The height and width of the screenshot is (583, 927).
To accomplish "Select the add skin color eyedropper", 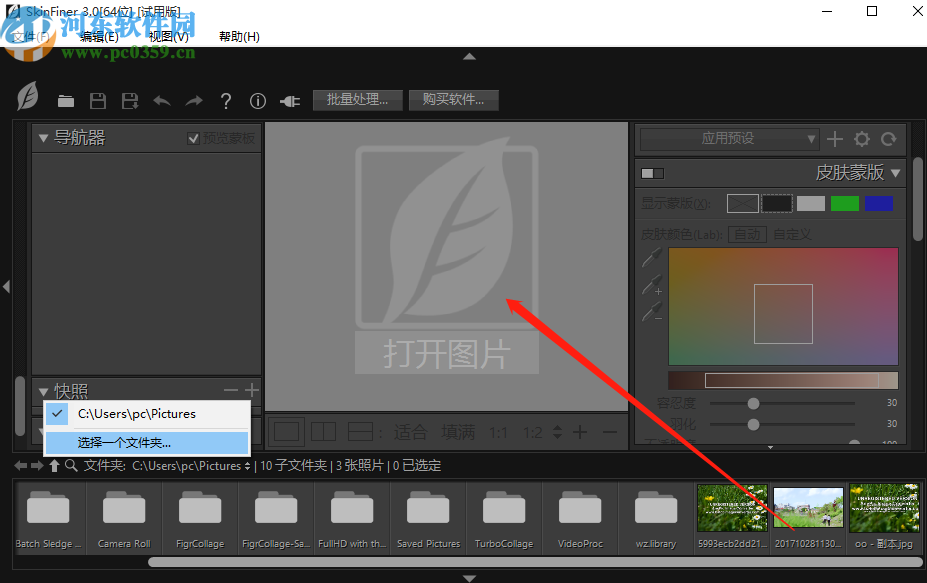I will [x=651, y=285].
